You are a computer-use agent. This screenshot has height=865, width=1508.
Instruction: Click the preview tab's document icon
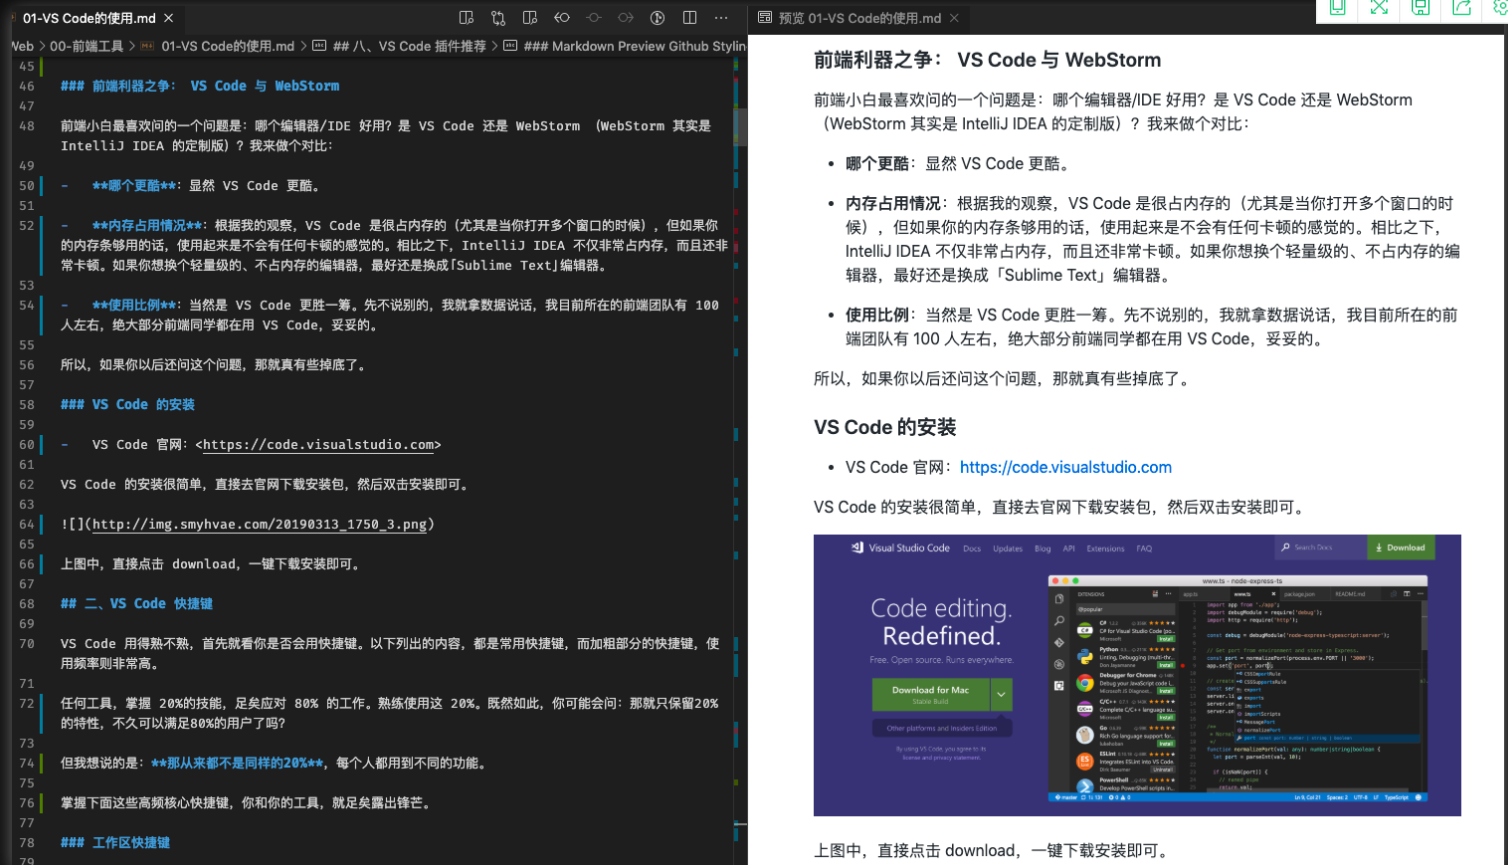765,18
